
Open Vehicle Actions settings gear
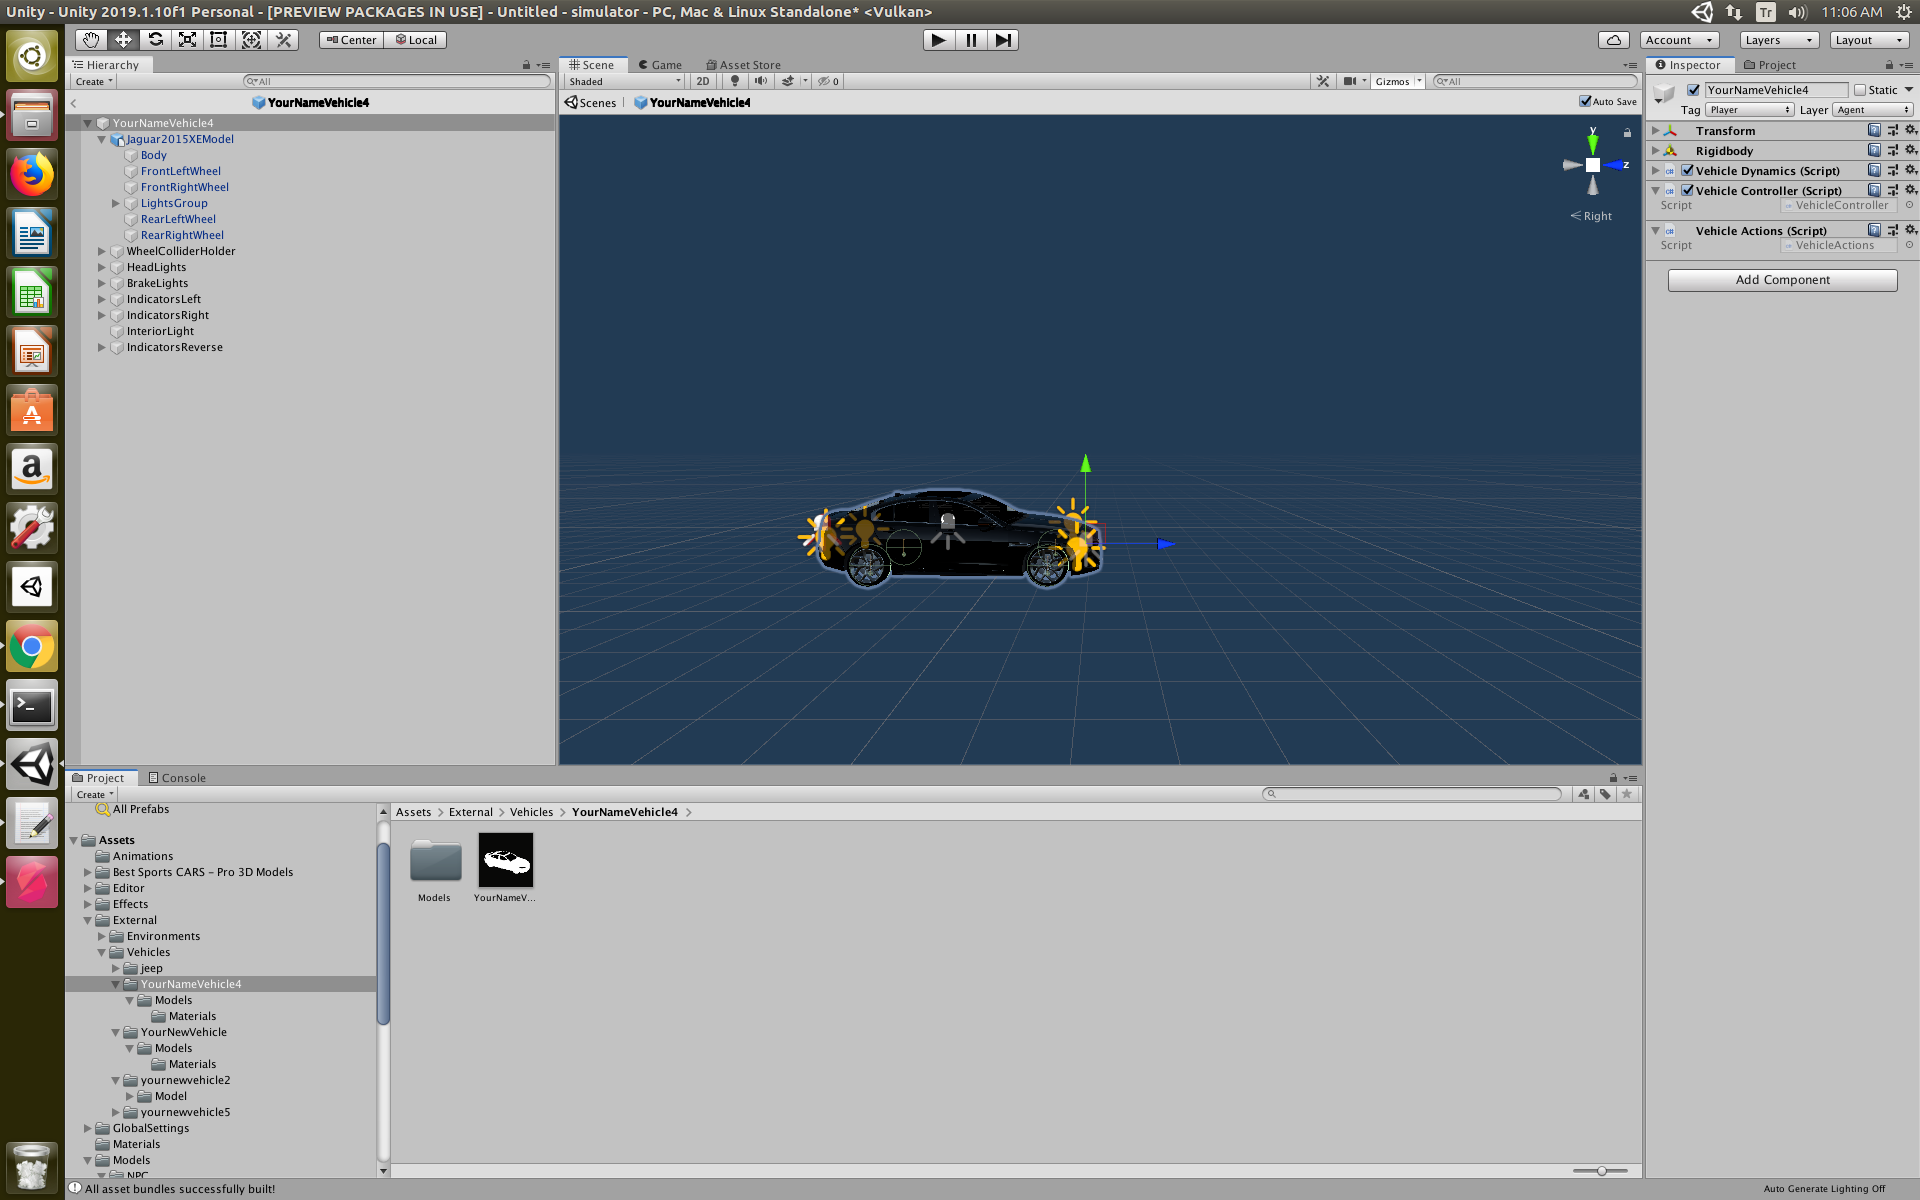(x=1910, y=230)
